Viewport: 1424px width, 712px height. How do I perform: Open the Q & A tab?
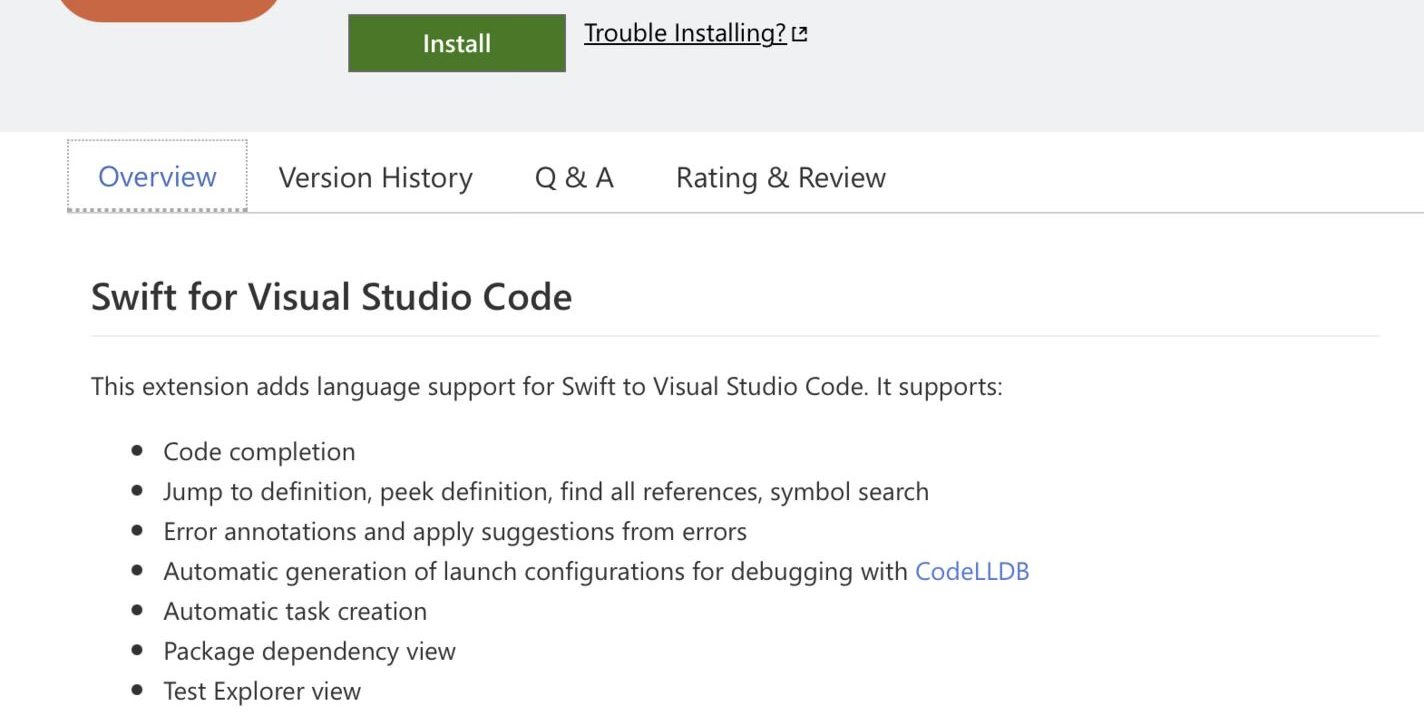pyautogui.click(x=573, y=177)
